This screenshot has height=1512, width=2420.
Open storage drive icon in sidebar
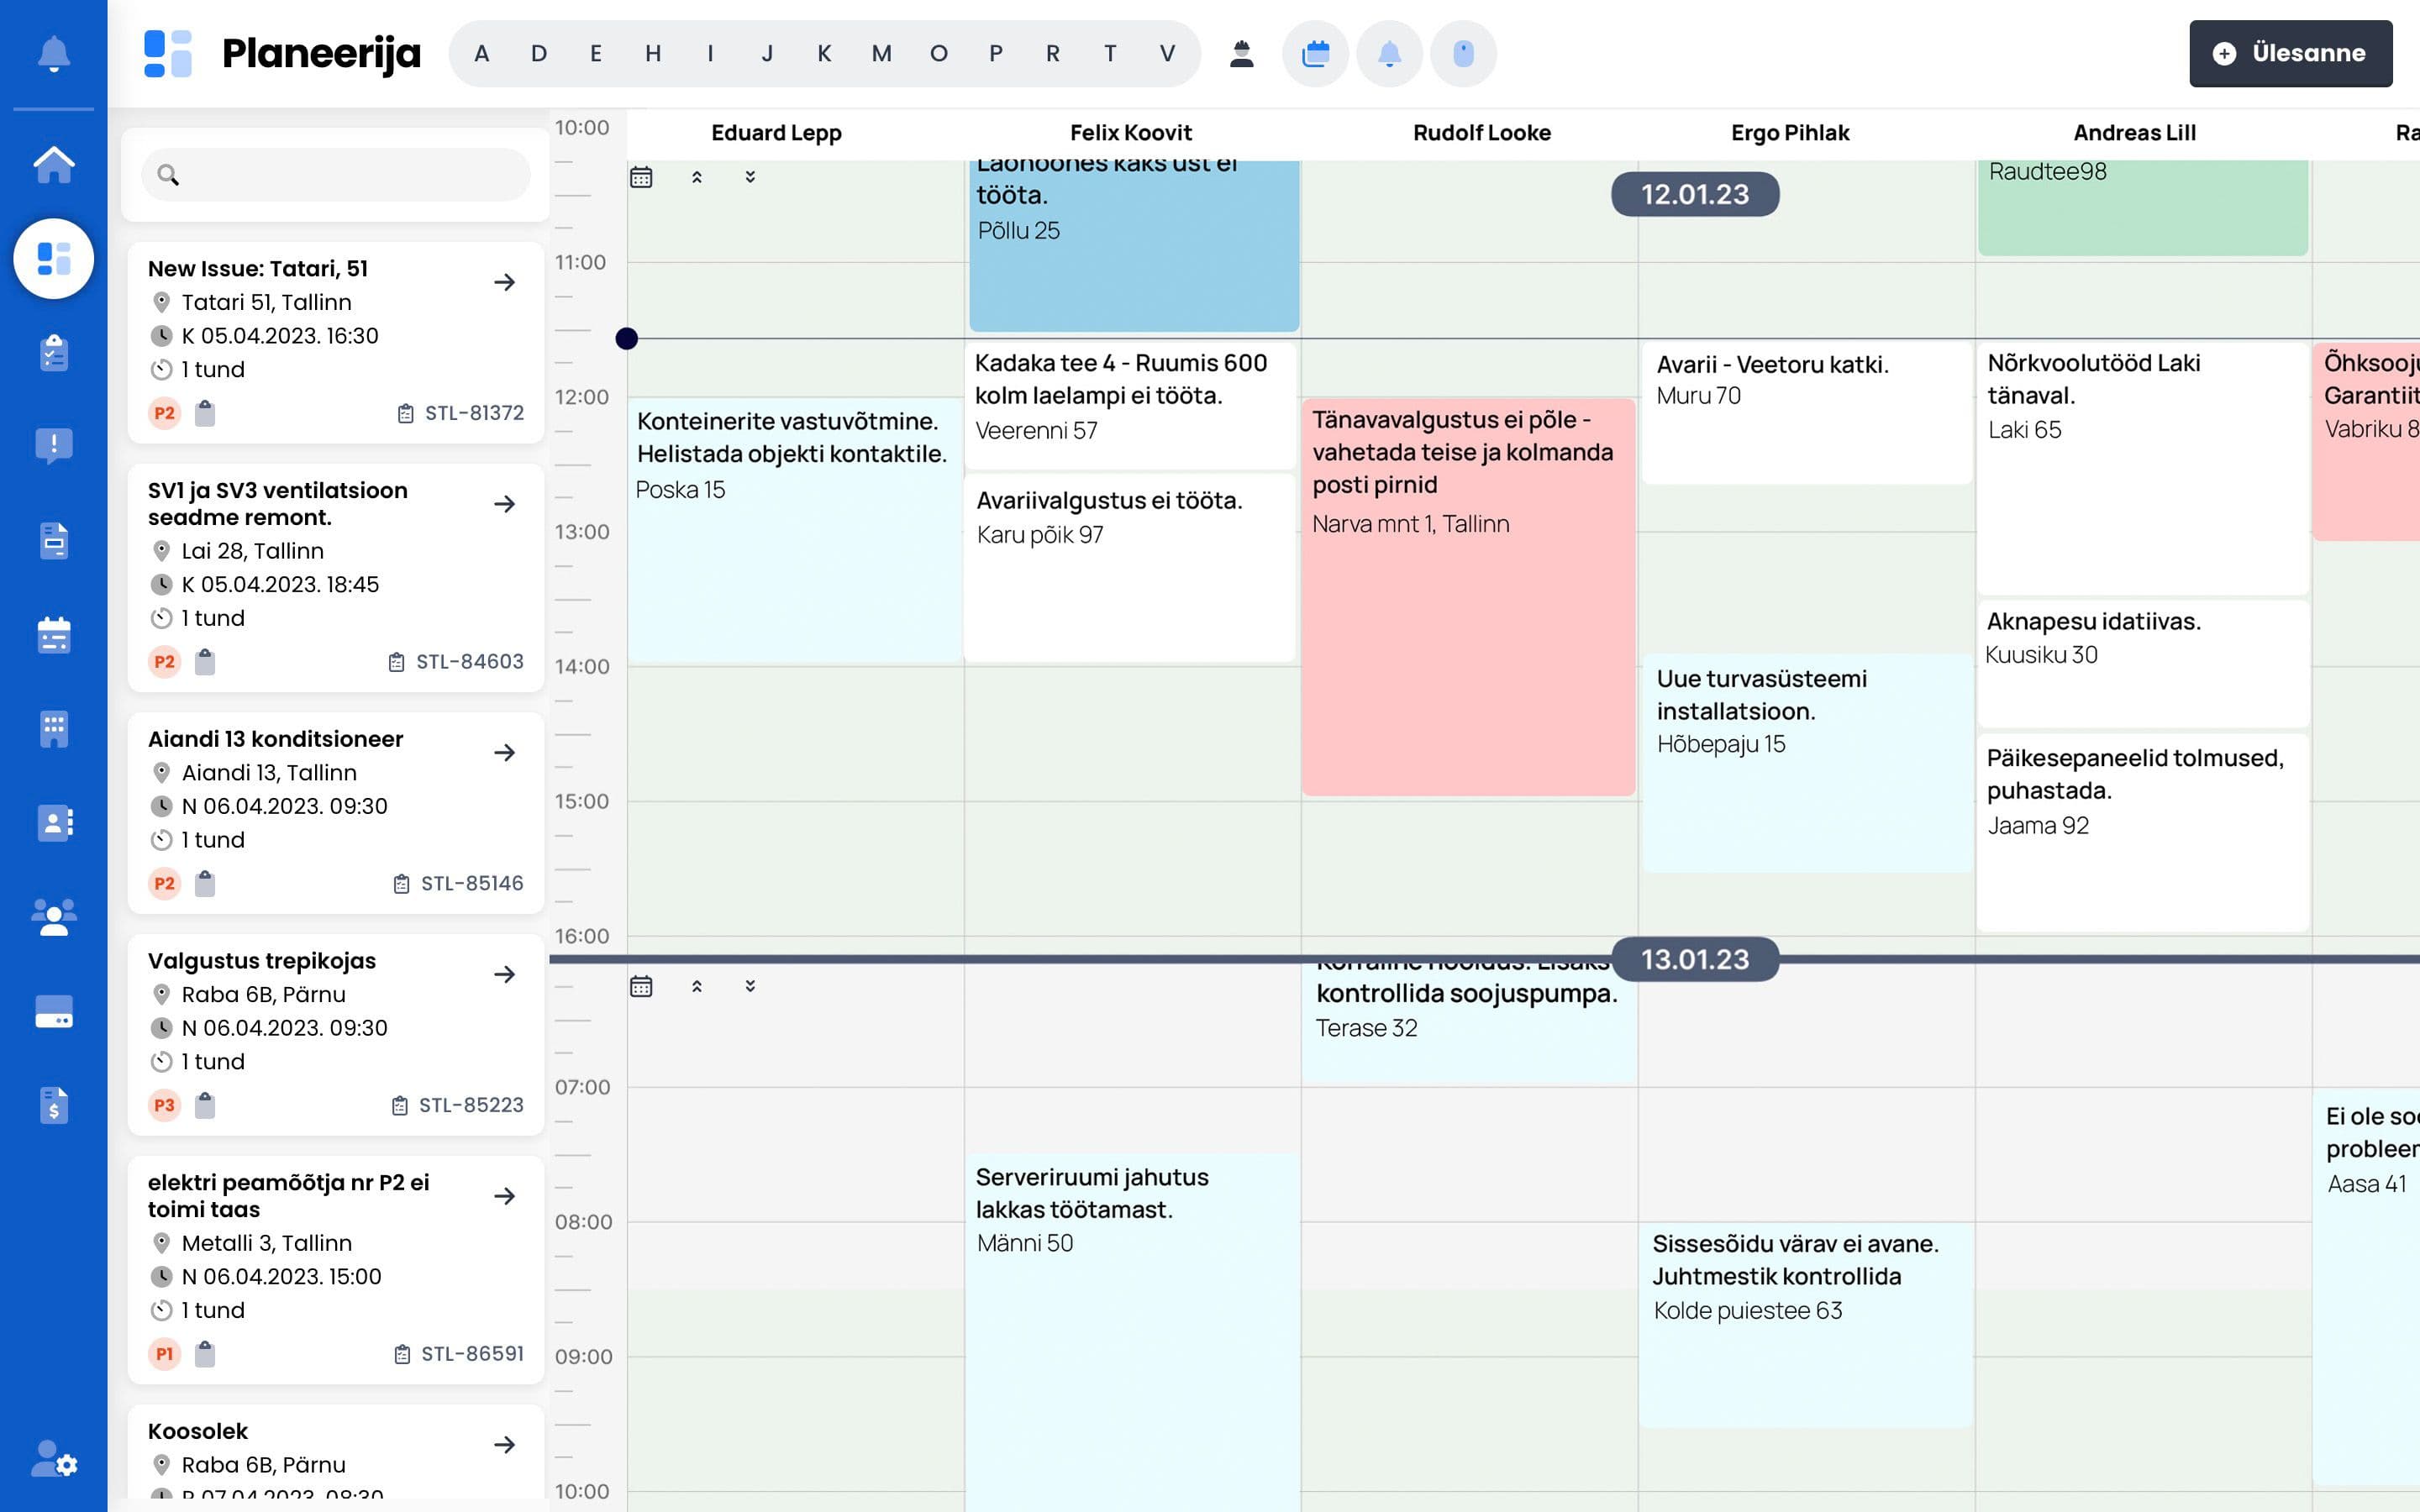pos(54,1011)
